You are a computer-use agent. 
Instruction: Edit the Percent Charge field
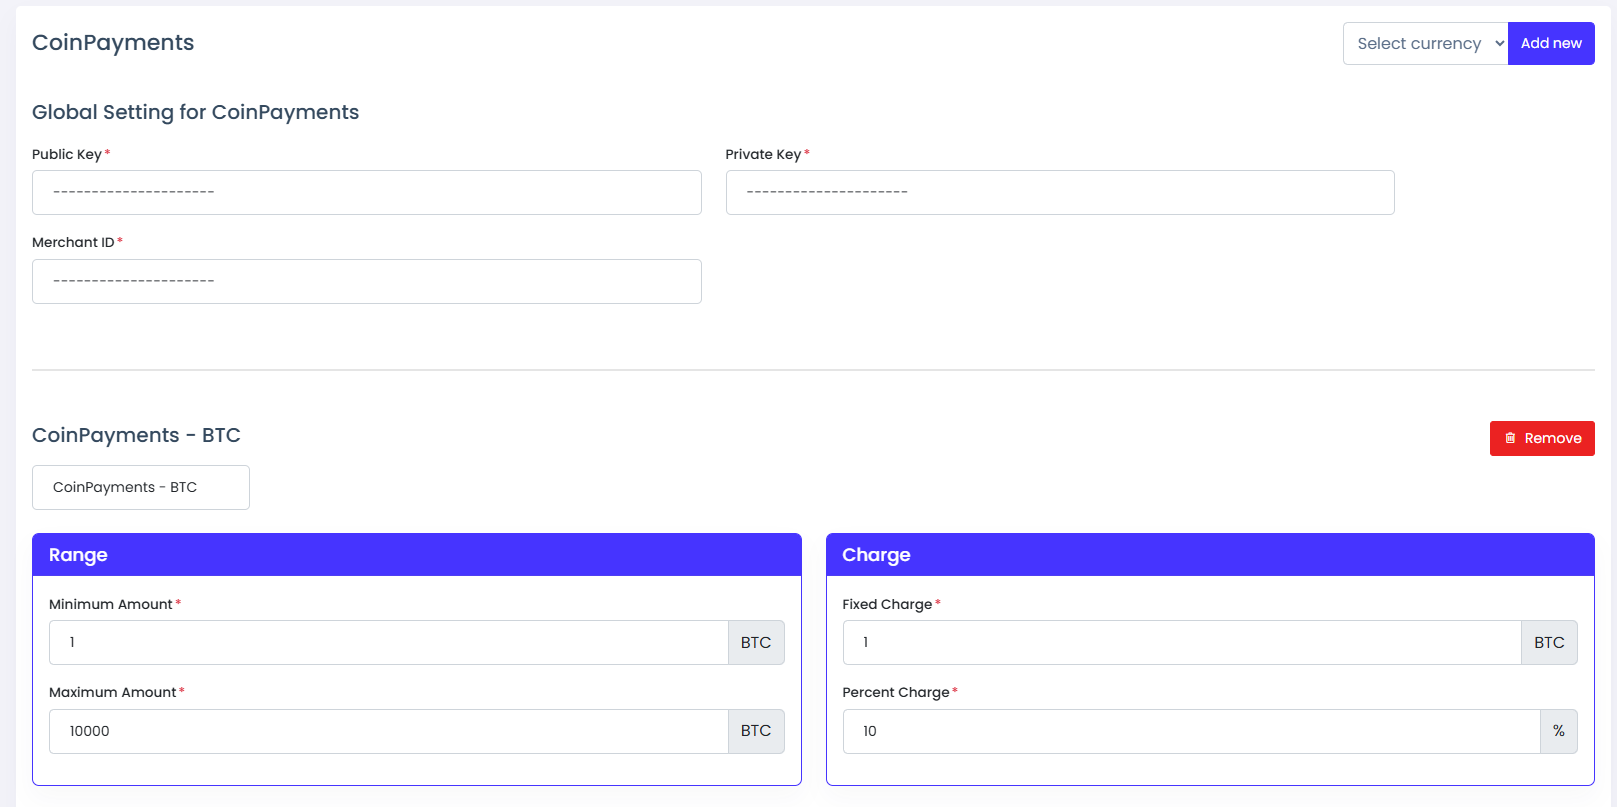pos(1192,731)
